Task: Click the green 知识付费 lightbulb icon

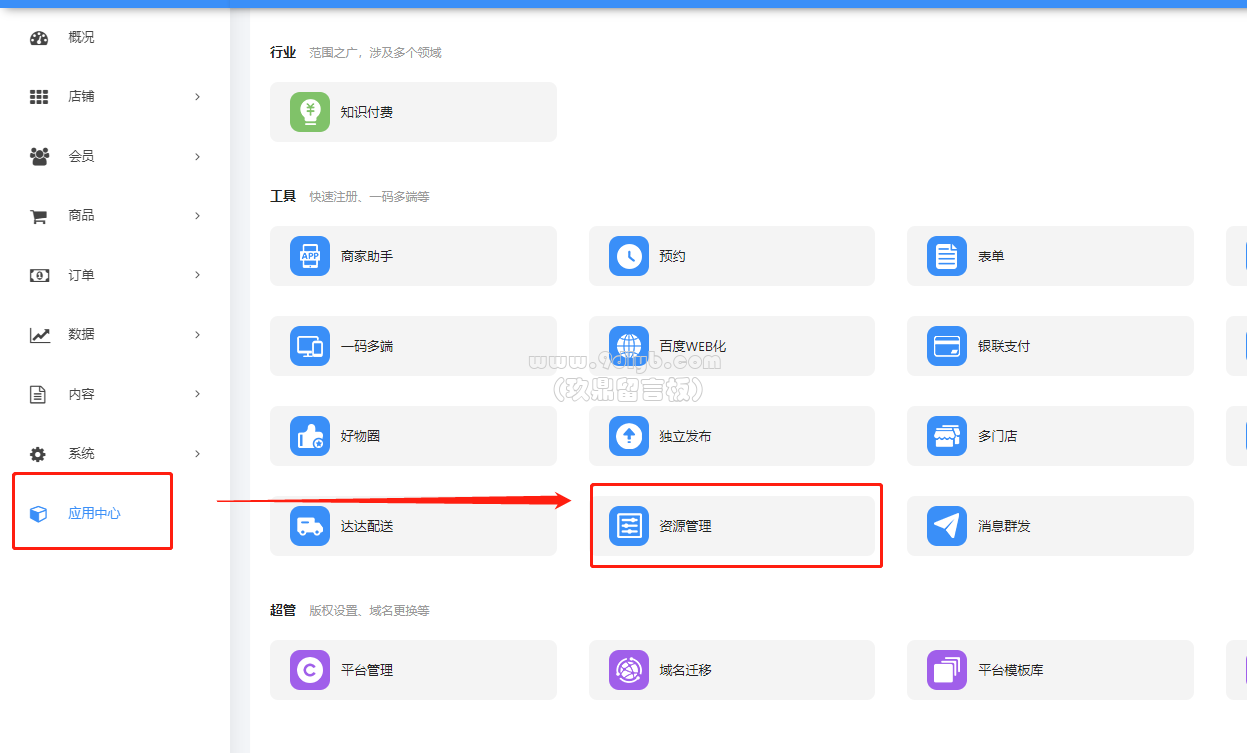Action: click(x=310, y=112)
